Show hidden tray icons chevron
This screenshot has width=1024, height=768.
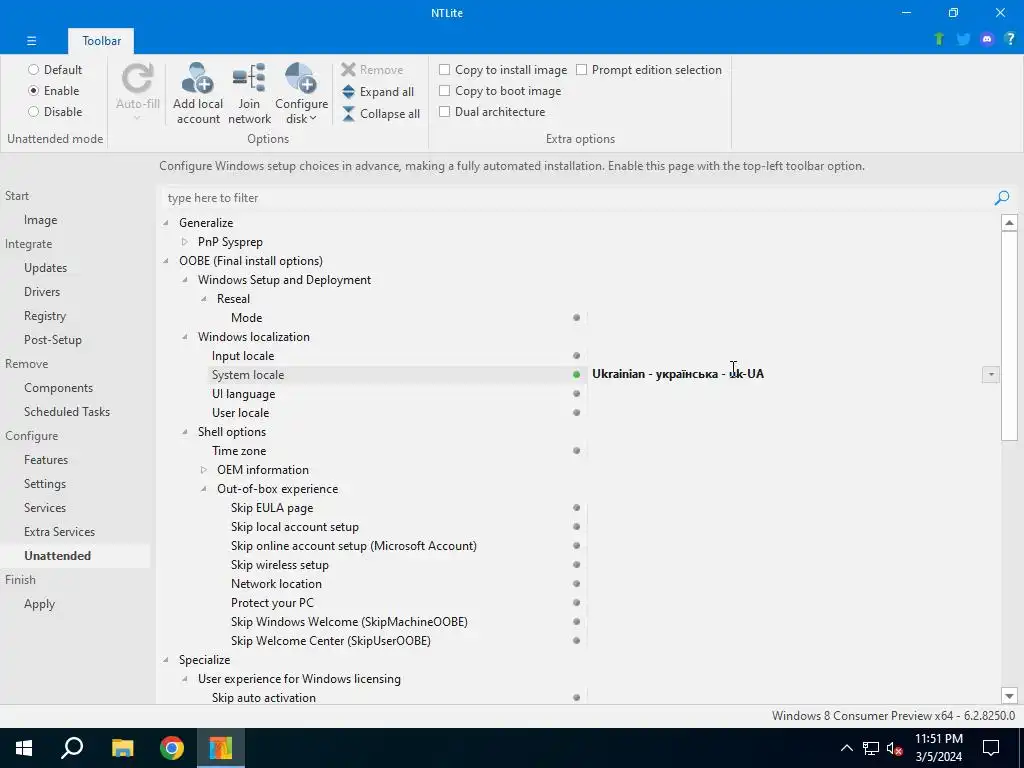tap(846, 748)
